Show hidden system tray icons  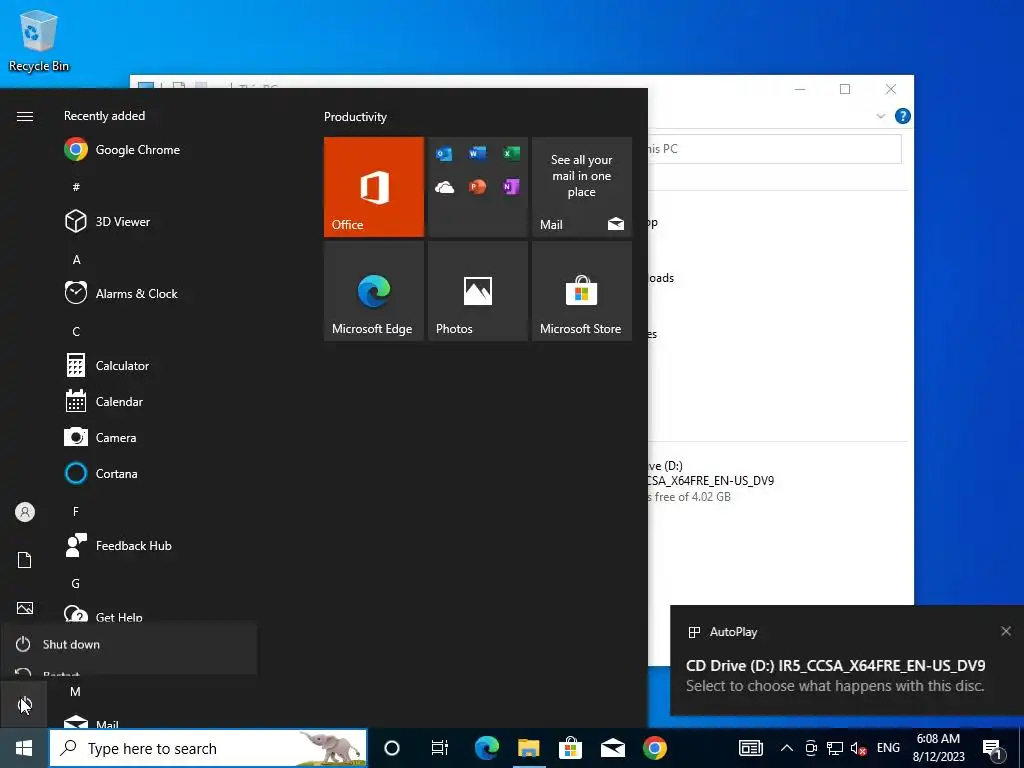tap(787, 748)
